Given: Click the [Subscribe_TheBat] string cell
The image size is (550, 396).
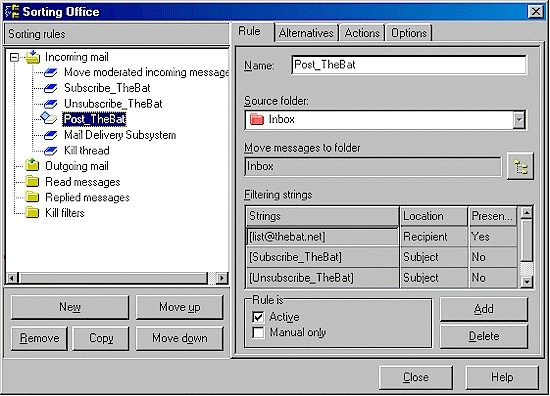Looking at the screenshot, I should [322, 257].
